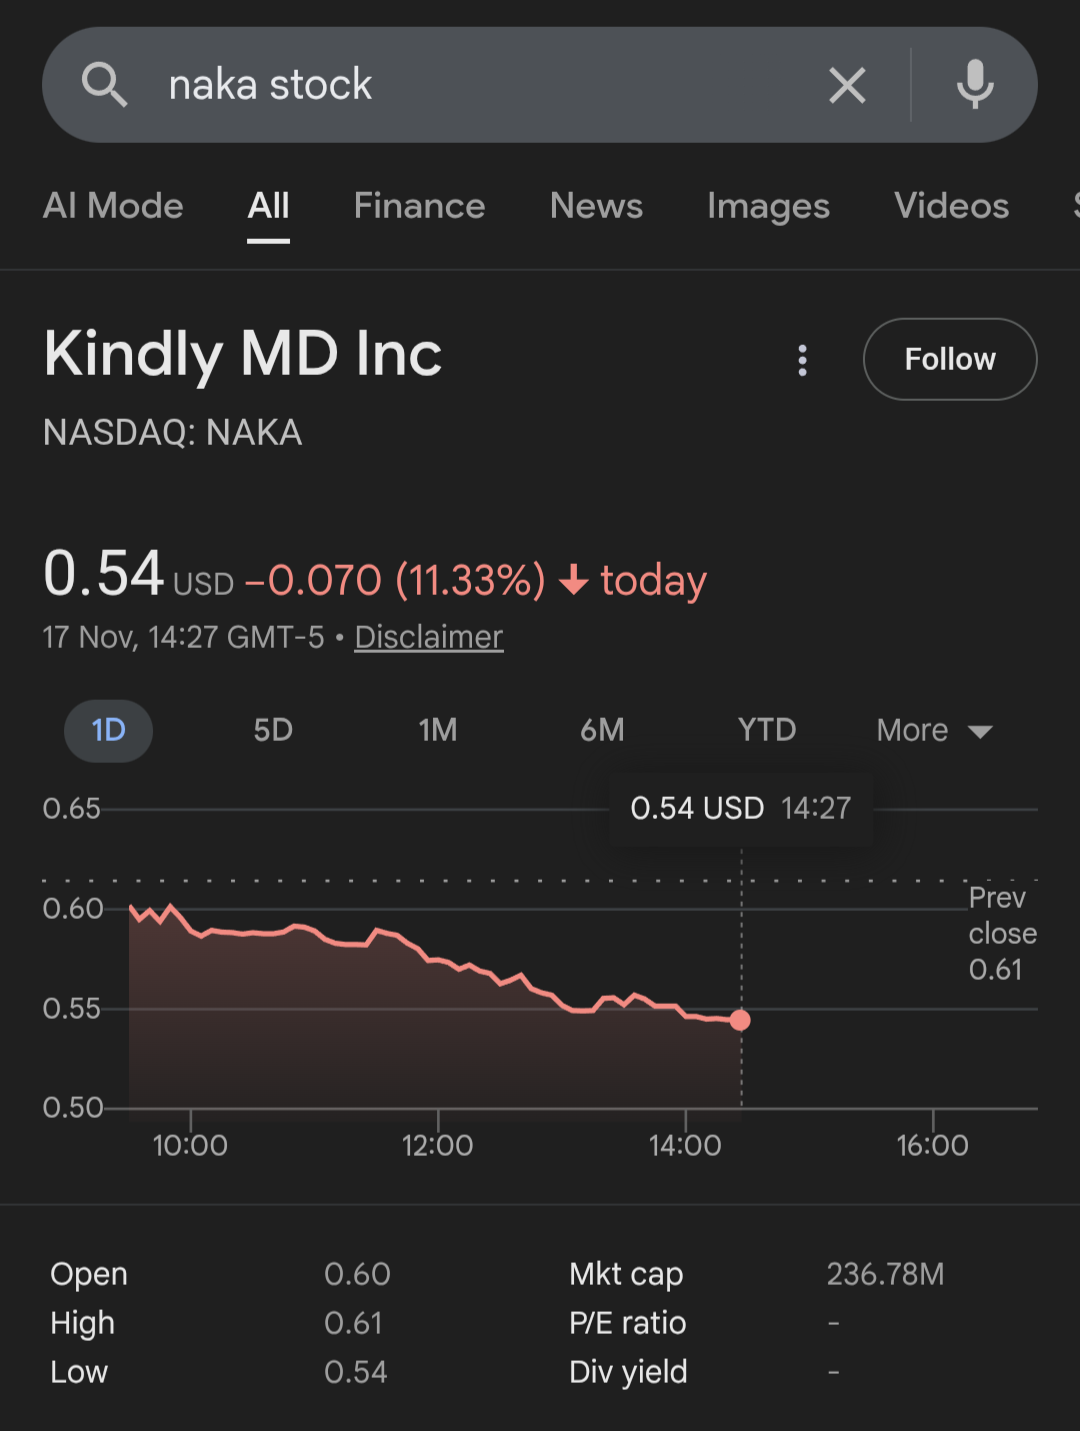The height and width of the screenshot is (1431, 1080).
Task: Go to the News tab
Action: point(596,206)
